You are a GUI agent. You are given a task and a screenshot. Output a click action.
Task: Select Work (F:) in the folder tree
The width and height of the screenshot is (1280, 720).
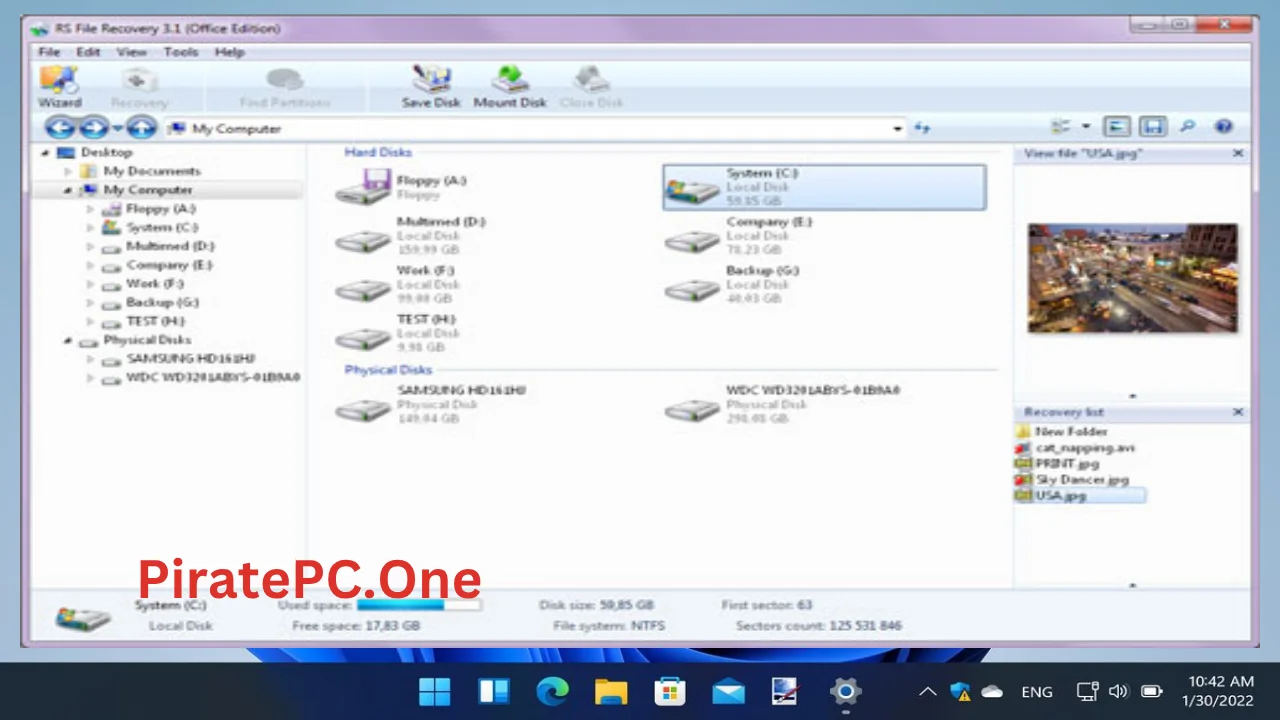[x=155, y=284]
